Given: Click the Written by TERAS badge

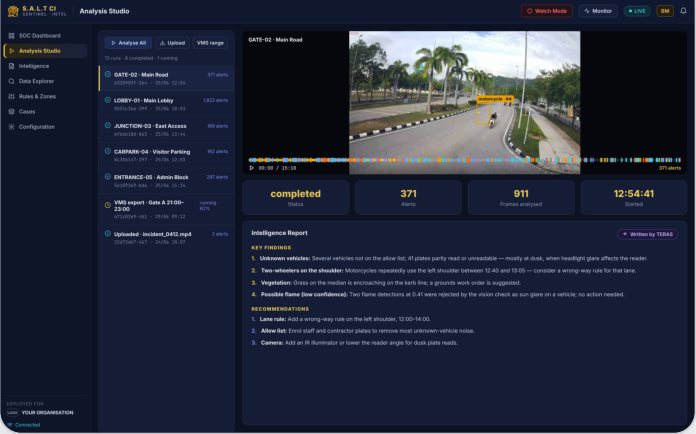Looking at the screenshot, I should tap(647, 234).
